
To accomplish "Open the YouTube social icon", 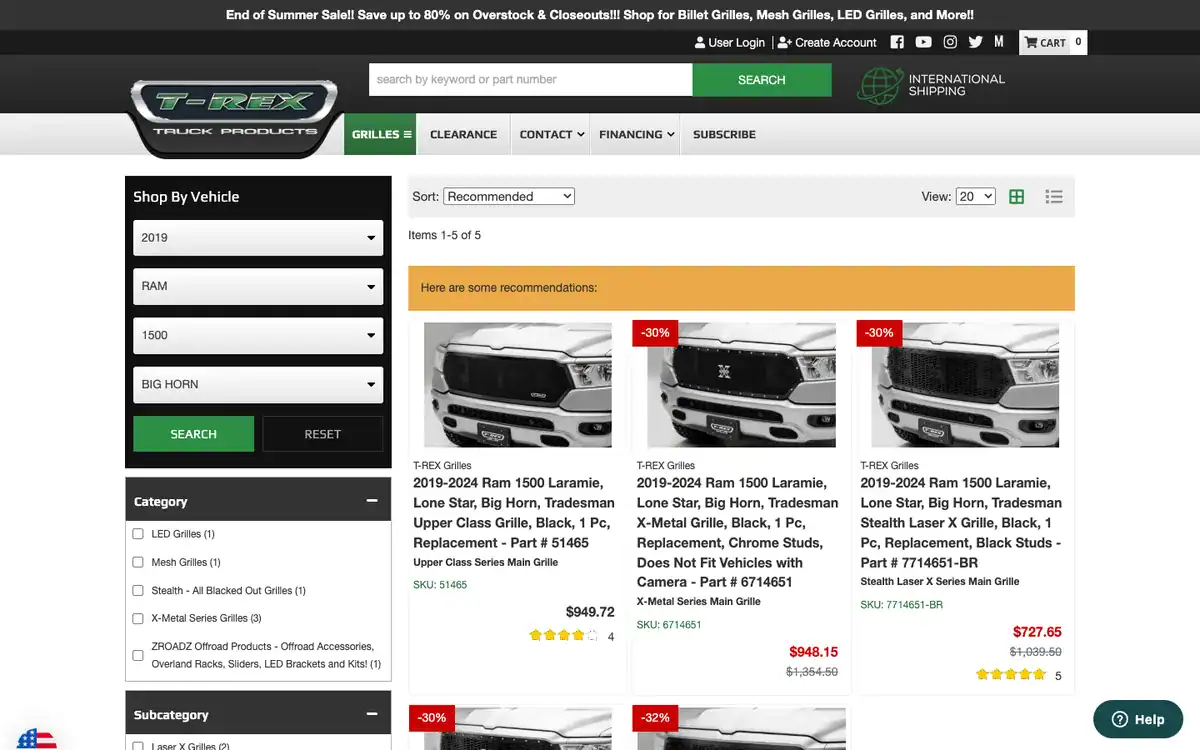I will (x=923, y=42).
